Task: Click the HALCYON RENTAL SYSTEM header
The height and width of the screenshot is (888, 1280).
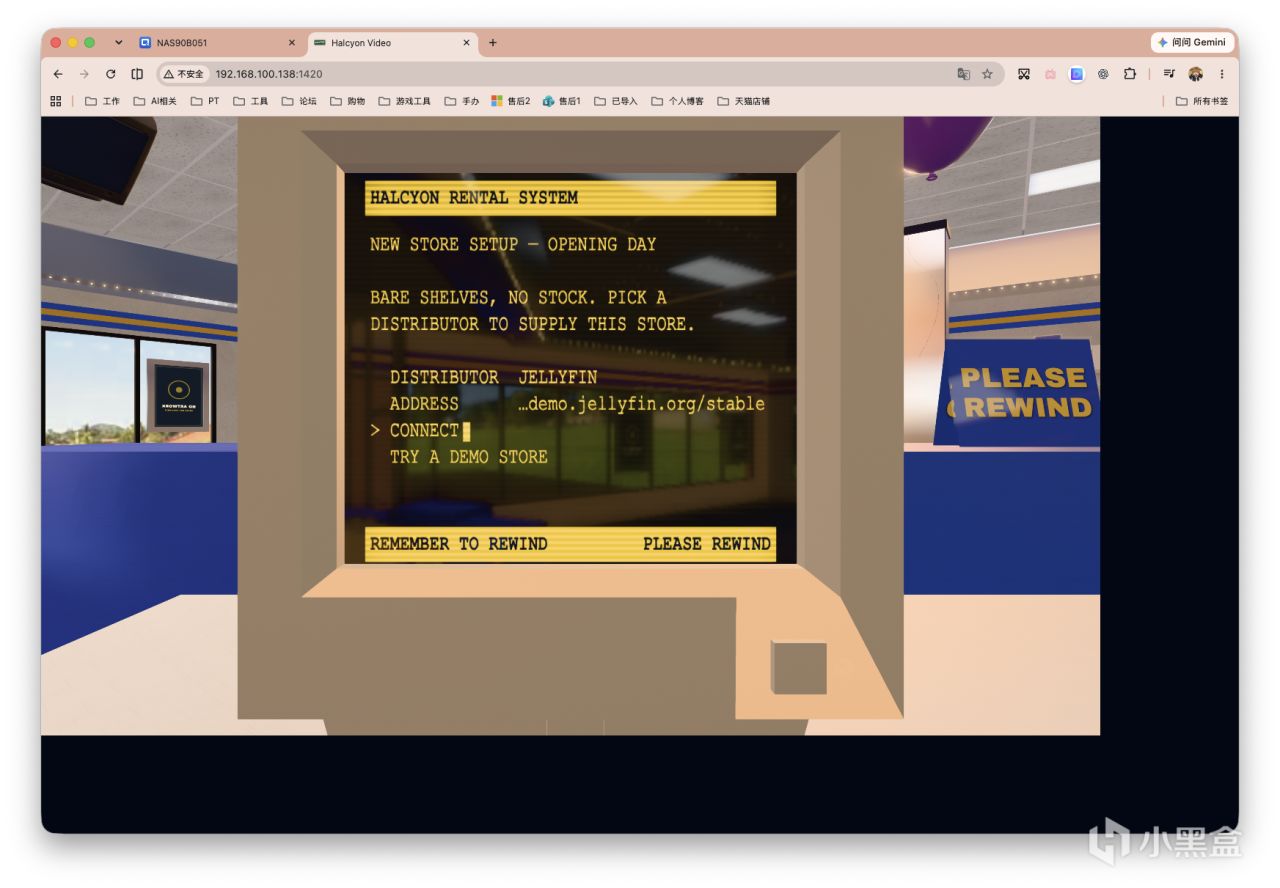Action: 570,198
